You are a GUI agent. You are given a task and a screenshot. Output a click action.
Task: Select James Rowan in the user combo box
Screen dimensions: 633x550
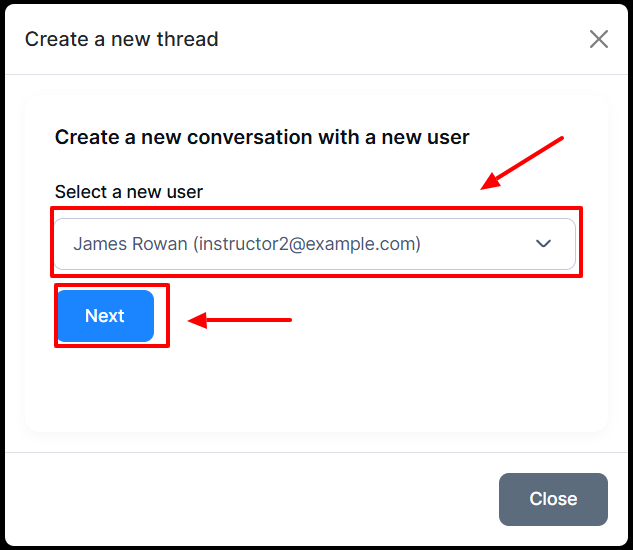(x=314, y=244)
